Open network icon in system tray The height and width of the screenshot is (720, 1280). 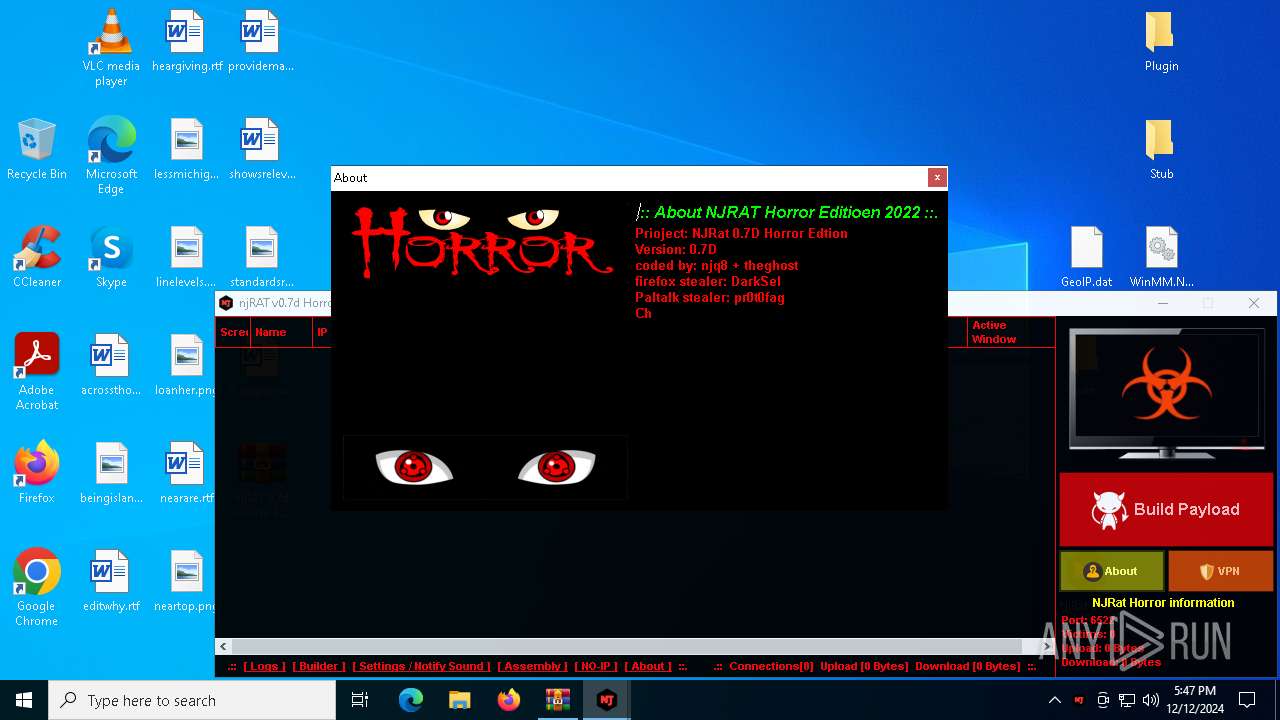pyautogui.click(x=1127, y=700)
